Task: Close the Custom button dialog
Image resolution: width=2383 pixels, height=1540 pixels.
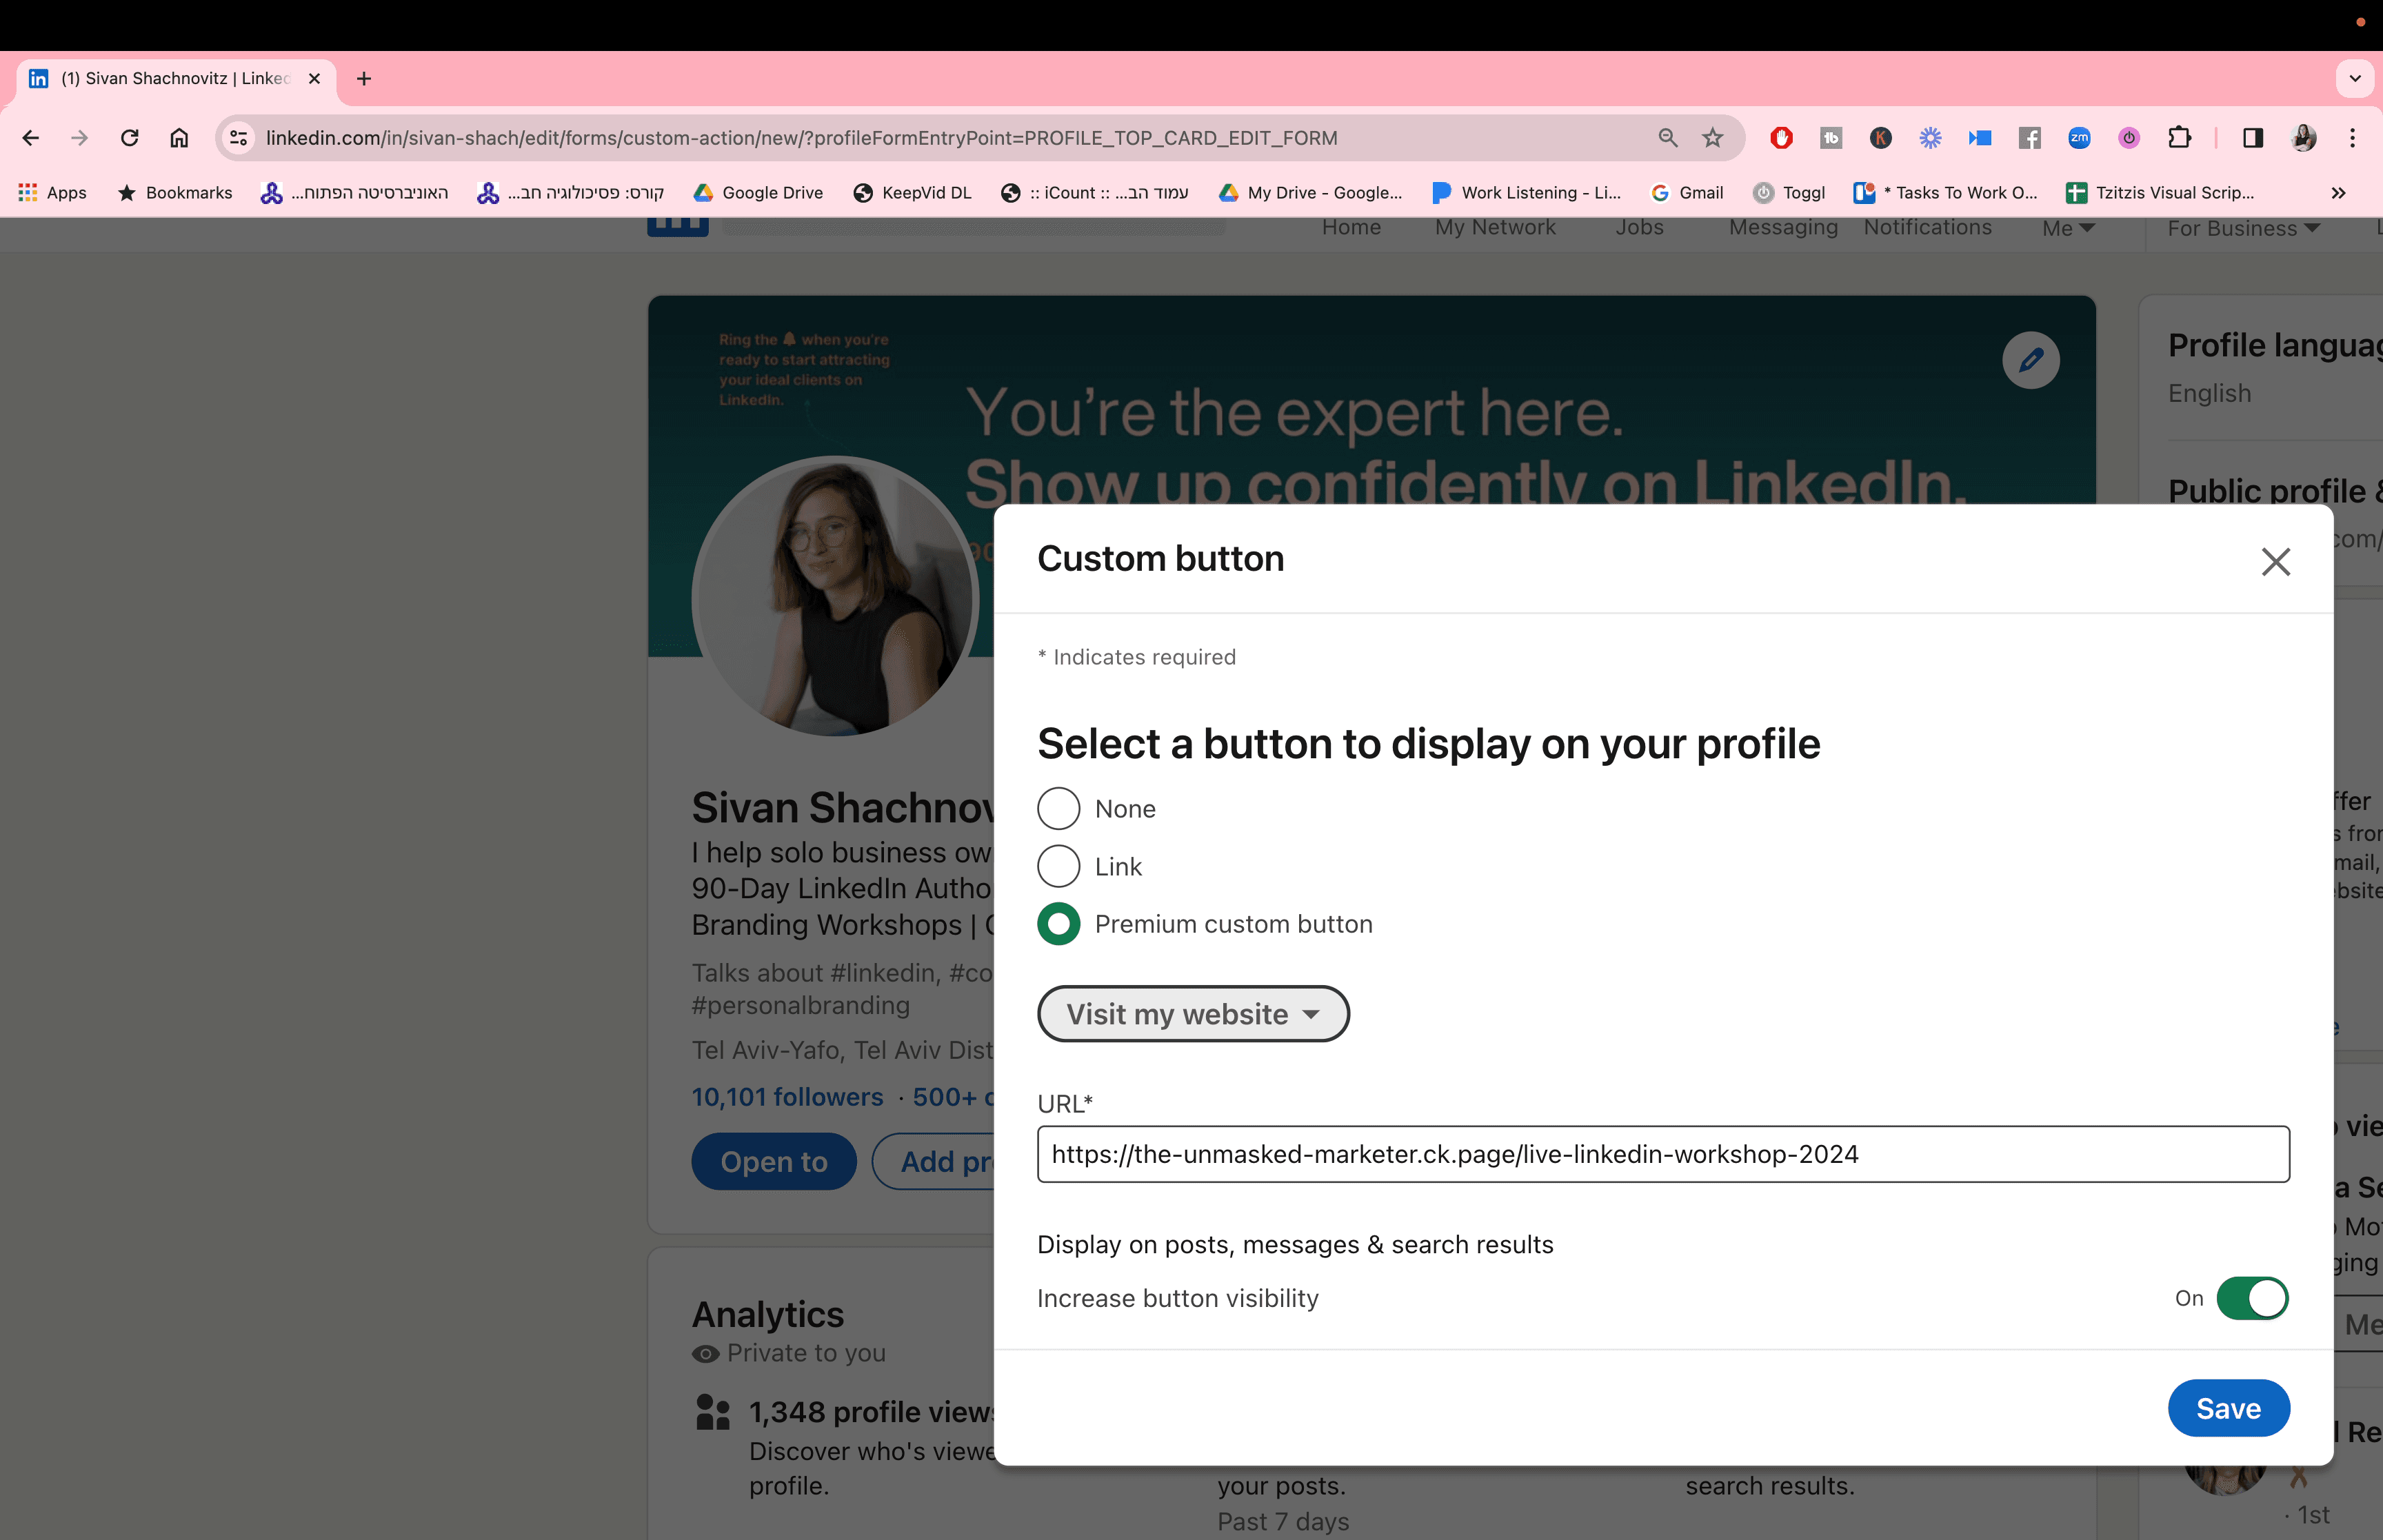Action: pos(2276,562)
